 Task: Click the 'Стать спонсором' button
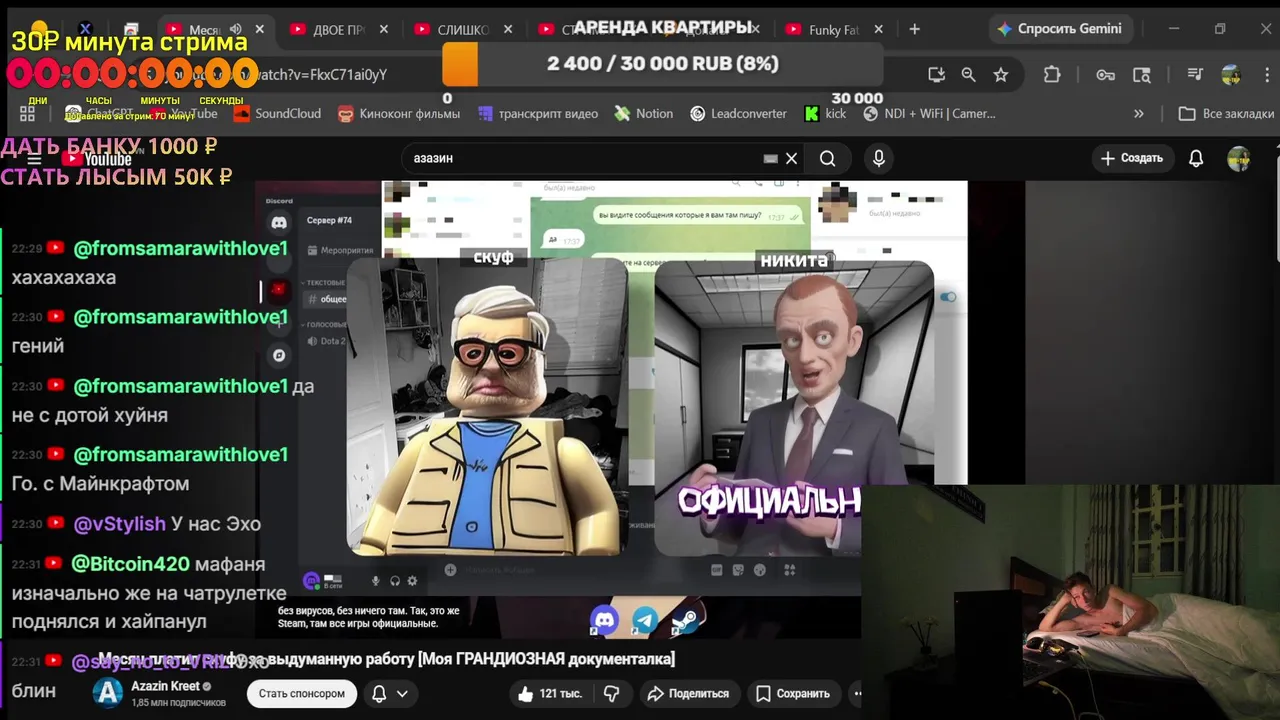pos(301,693)
